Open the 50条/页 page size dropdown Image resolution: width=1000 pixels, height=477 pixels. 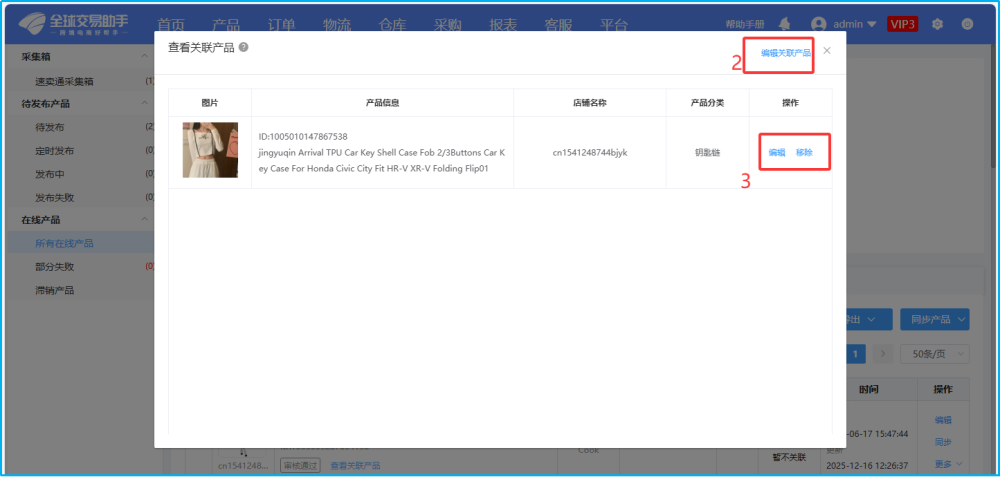coord(934,354)
